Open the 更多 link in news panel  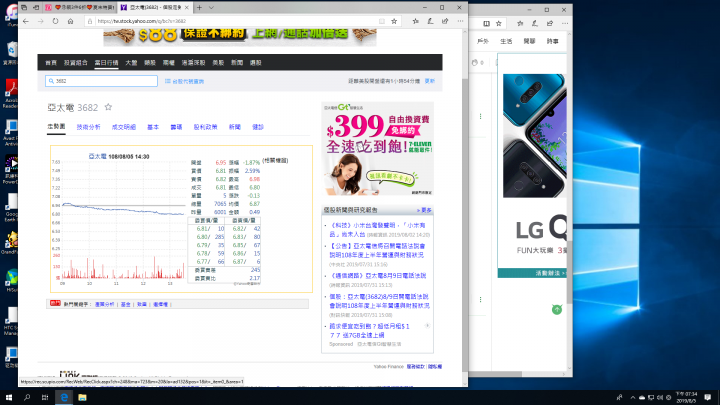pyautogui.click(x=424, y=210)
